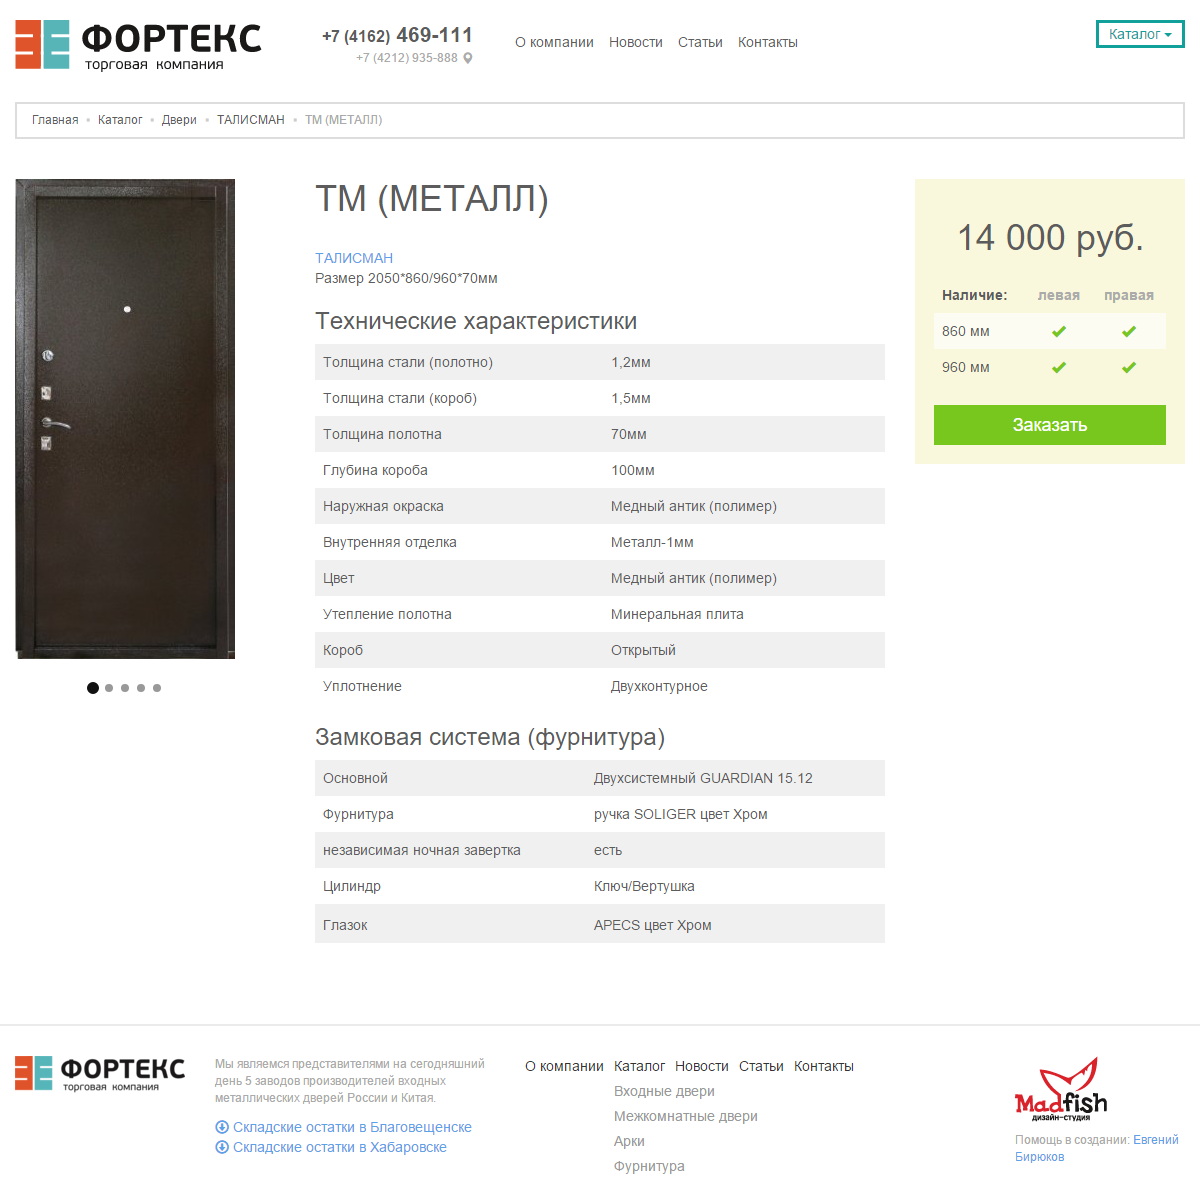Click the download icon for Благовещенск stock
Screen dimensions: 1200x1193
click(x=222, y=1127)
